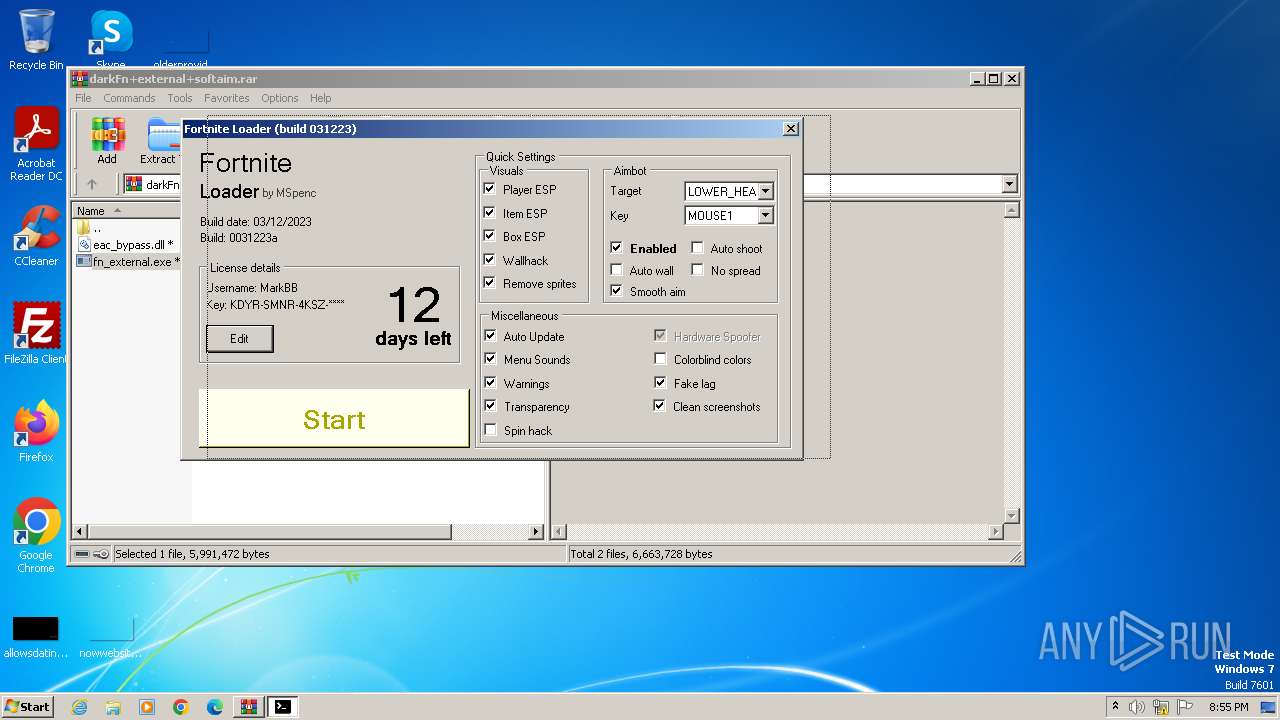The width and height of the screenshot is (1280, 720).
Task: Toggle the Item ESP checkbox
Action: tap(490, 212)
